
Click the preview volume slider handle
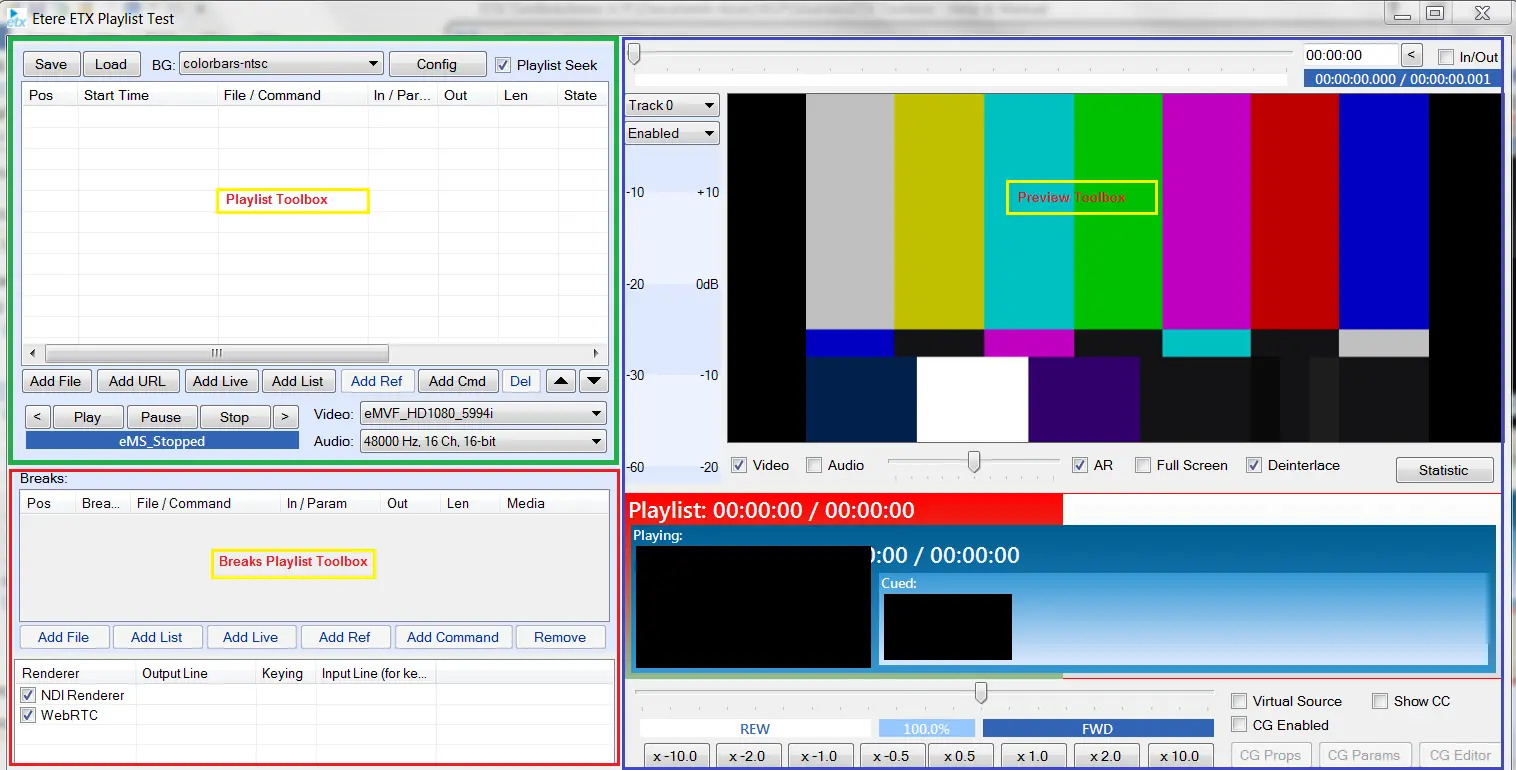coord(973,462)
